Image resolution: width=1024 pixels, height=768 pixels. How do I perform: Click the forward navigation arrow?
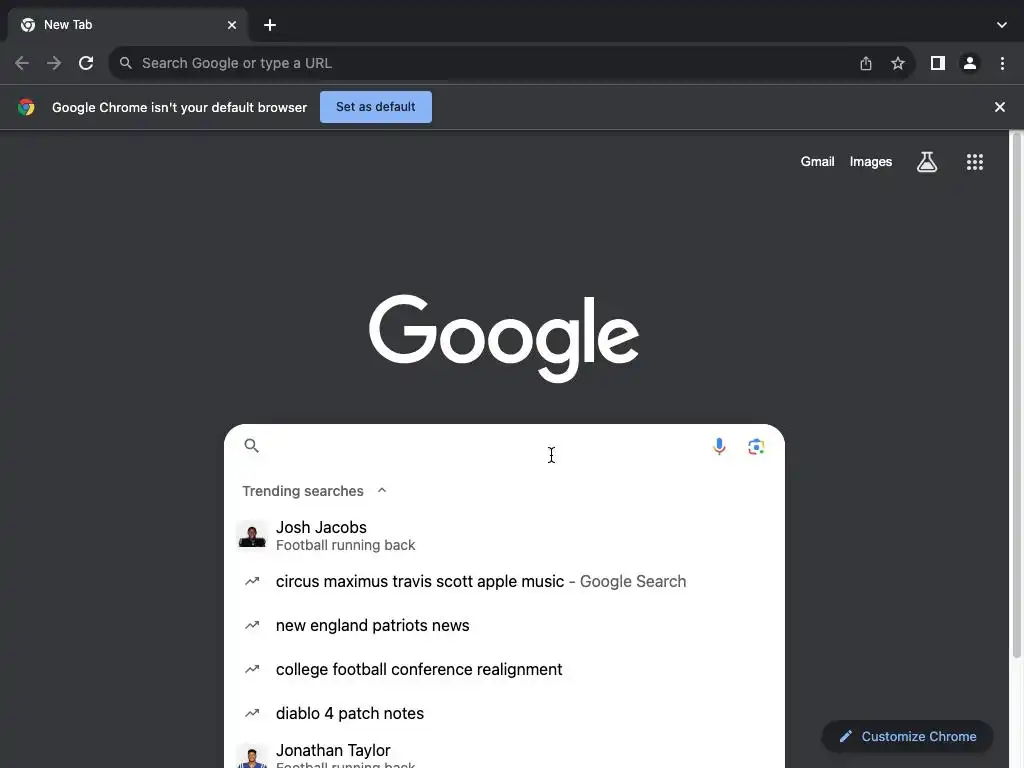(x=54, y=63)
